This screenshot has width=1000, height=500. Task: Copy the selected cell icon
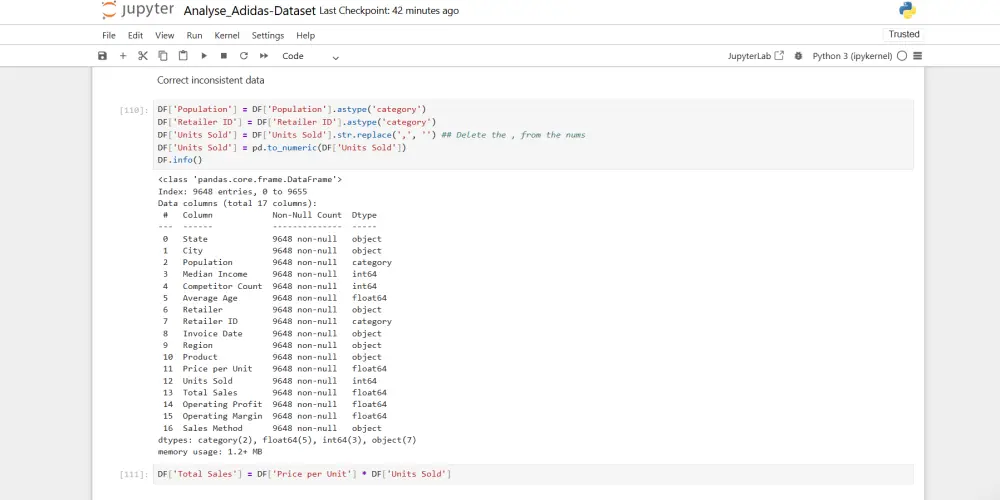tap(163, 56)
